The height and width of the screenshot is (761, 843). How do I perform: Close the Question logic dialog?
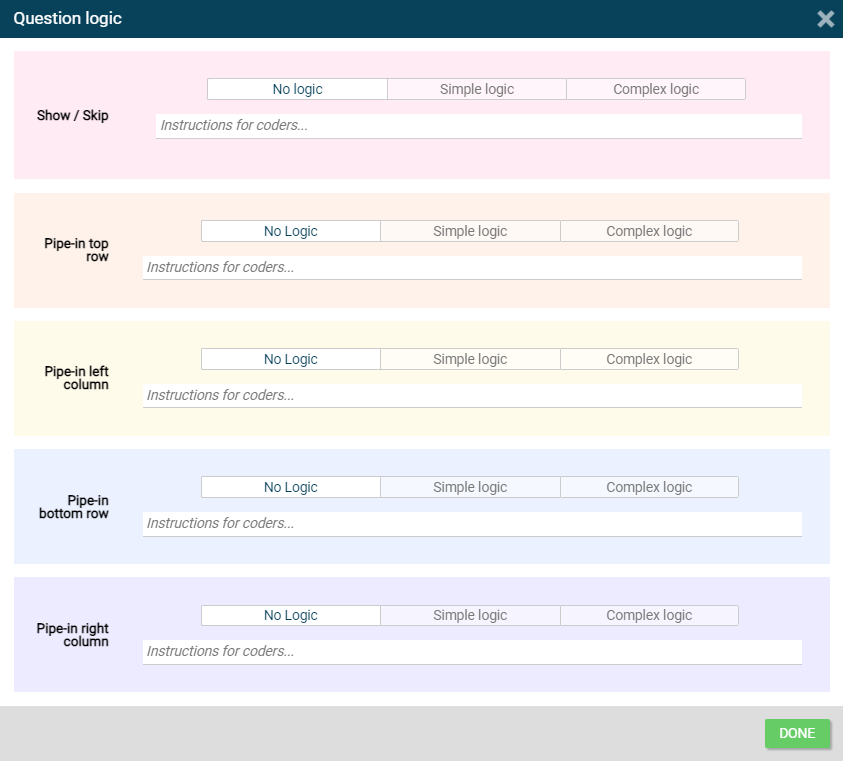tap(825, 19)
